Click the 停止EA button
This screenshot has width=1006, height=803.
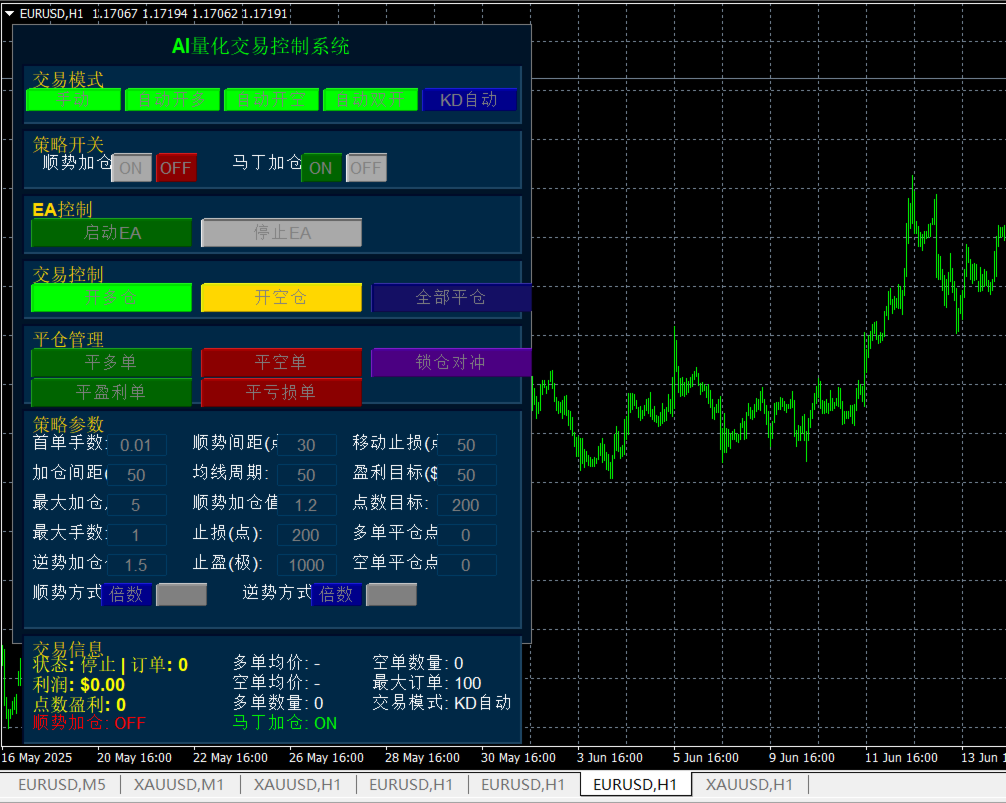[282, 233]
